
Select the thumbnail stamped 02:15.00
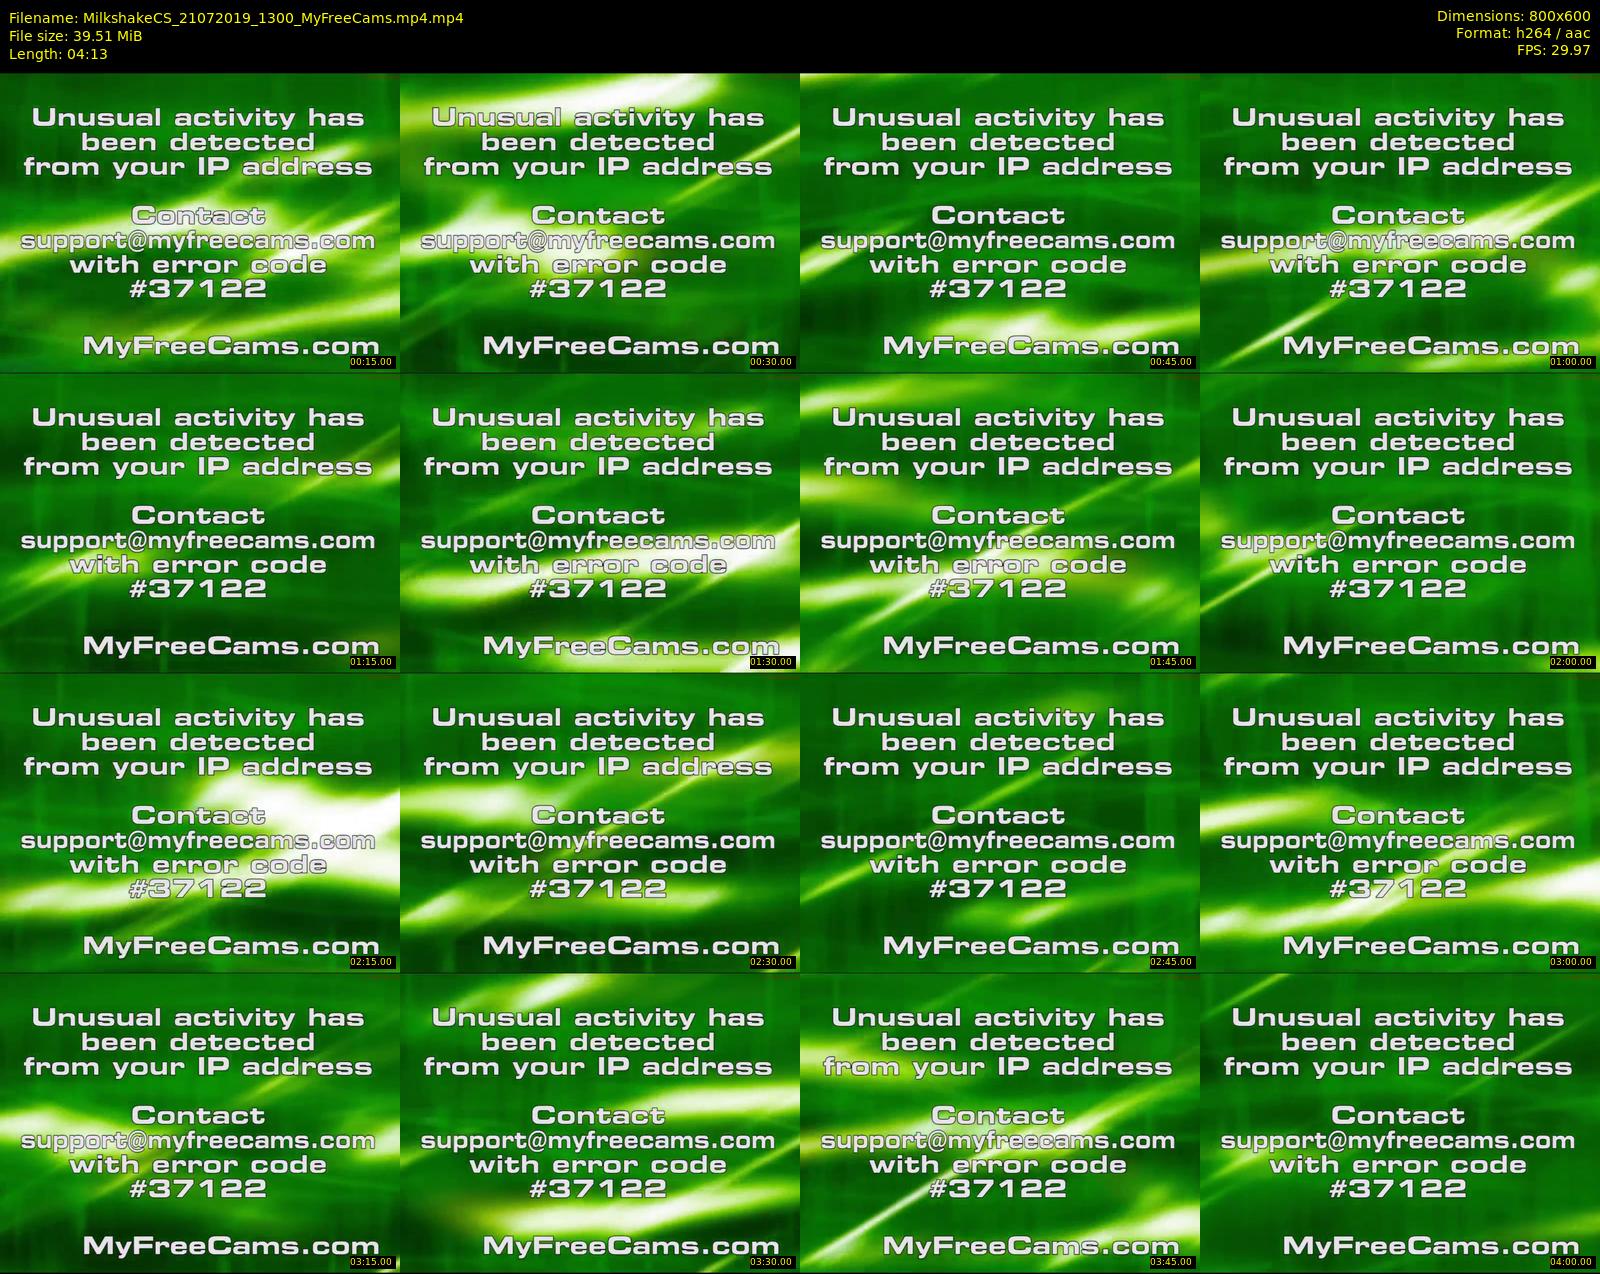(200, 823)
